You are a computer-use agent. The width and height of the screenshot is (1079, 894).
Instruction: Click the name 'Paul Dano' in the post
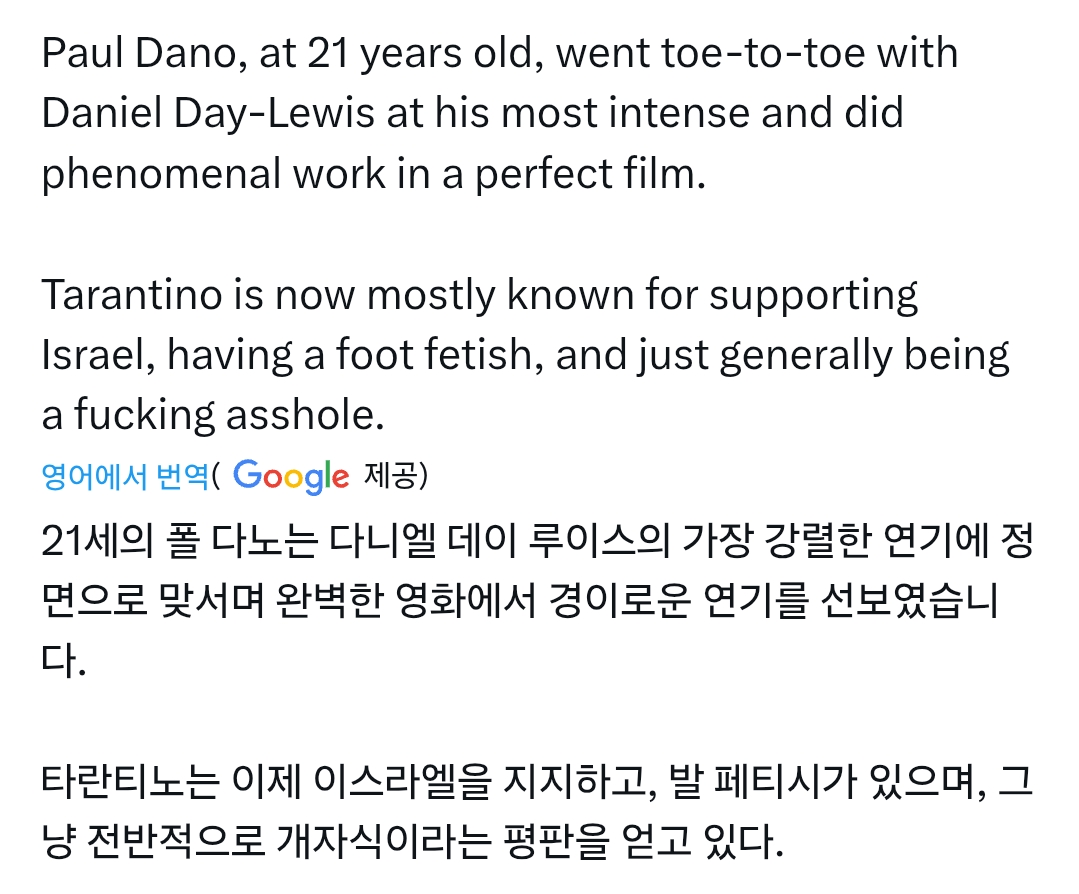(x=139, y=53)
